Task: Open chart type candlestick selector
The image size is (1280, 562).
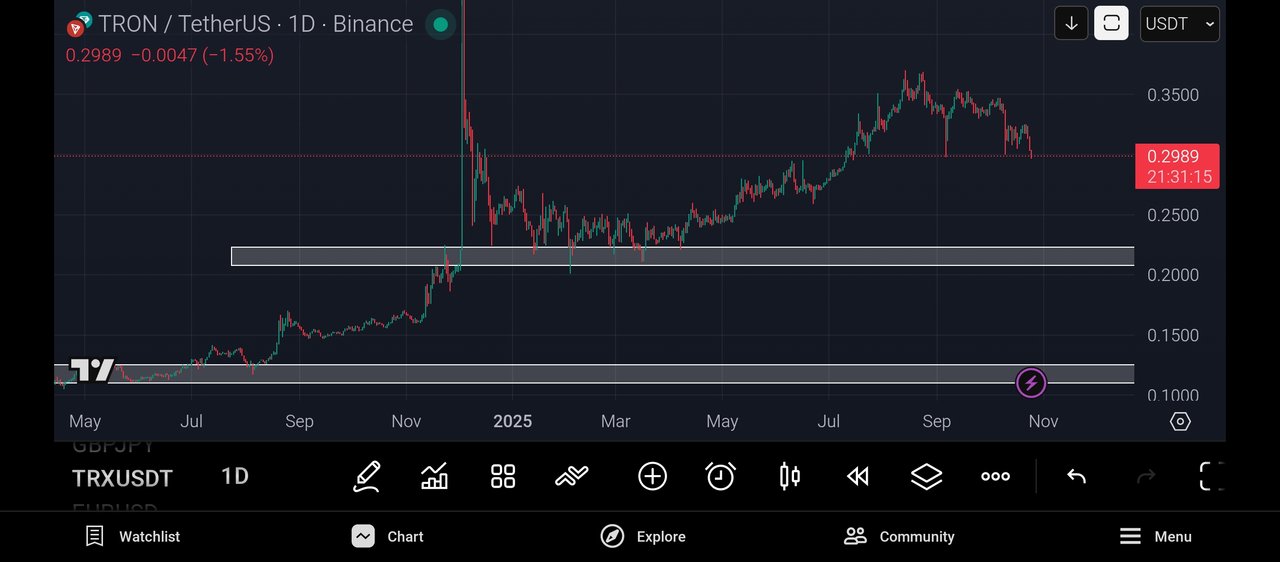Action: (x=789, y=477)
